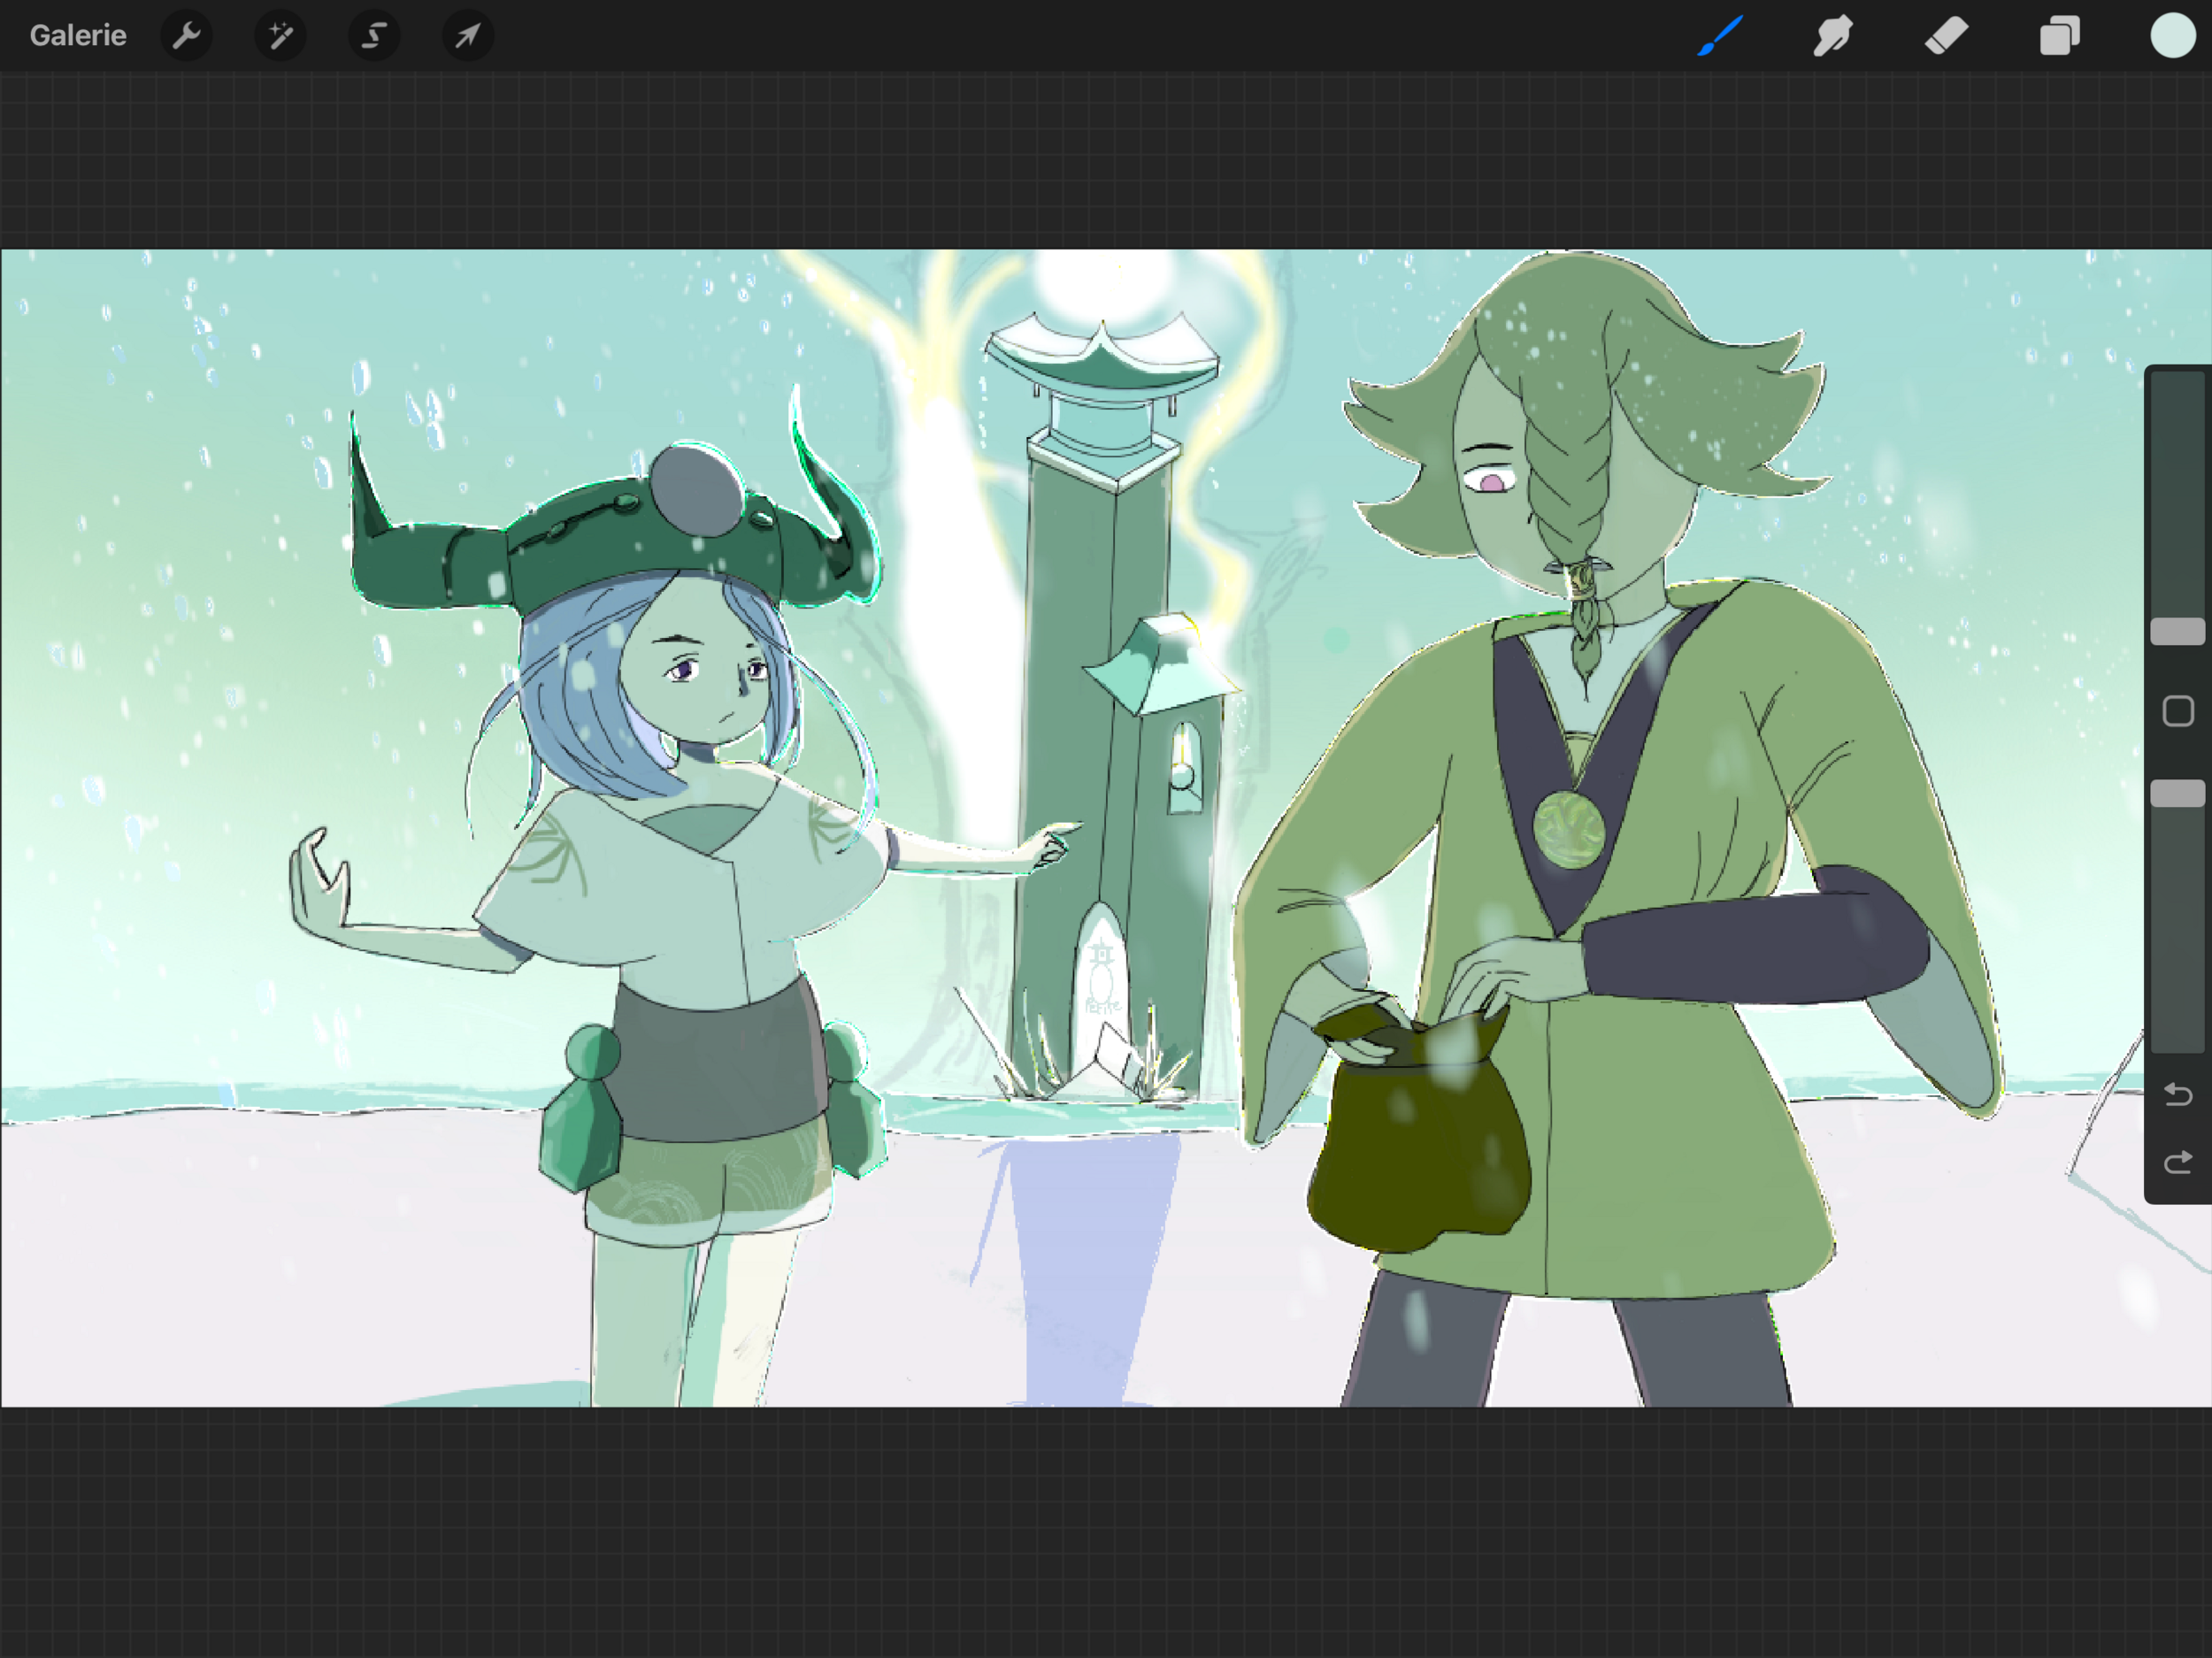This screenshot has height=1658, width=2212.
Task: Click the brush opacity slider handle
Action: pyautogui.click(x=2177, y=793)
